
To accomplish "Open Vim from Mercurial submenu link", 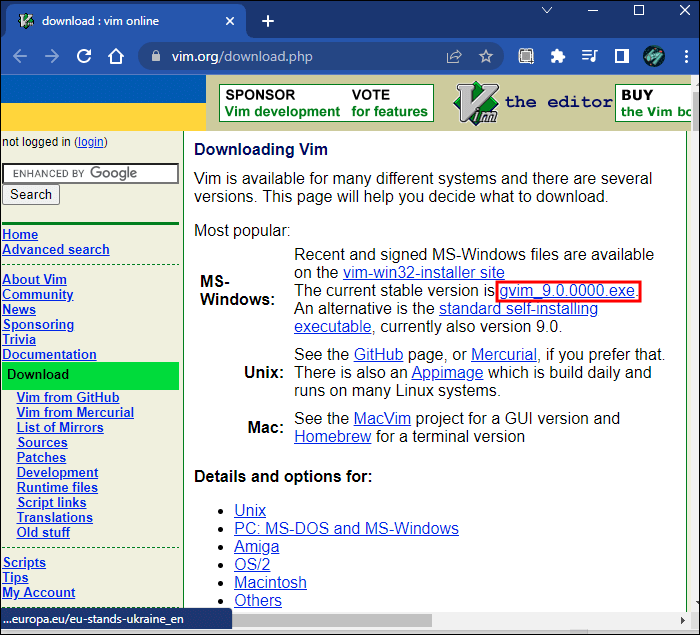I will pos(75,412).
